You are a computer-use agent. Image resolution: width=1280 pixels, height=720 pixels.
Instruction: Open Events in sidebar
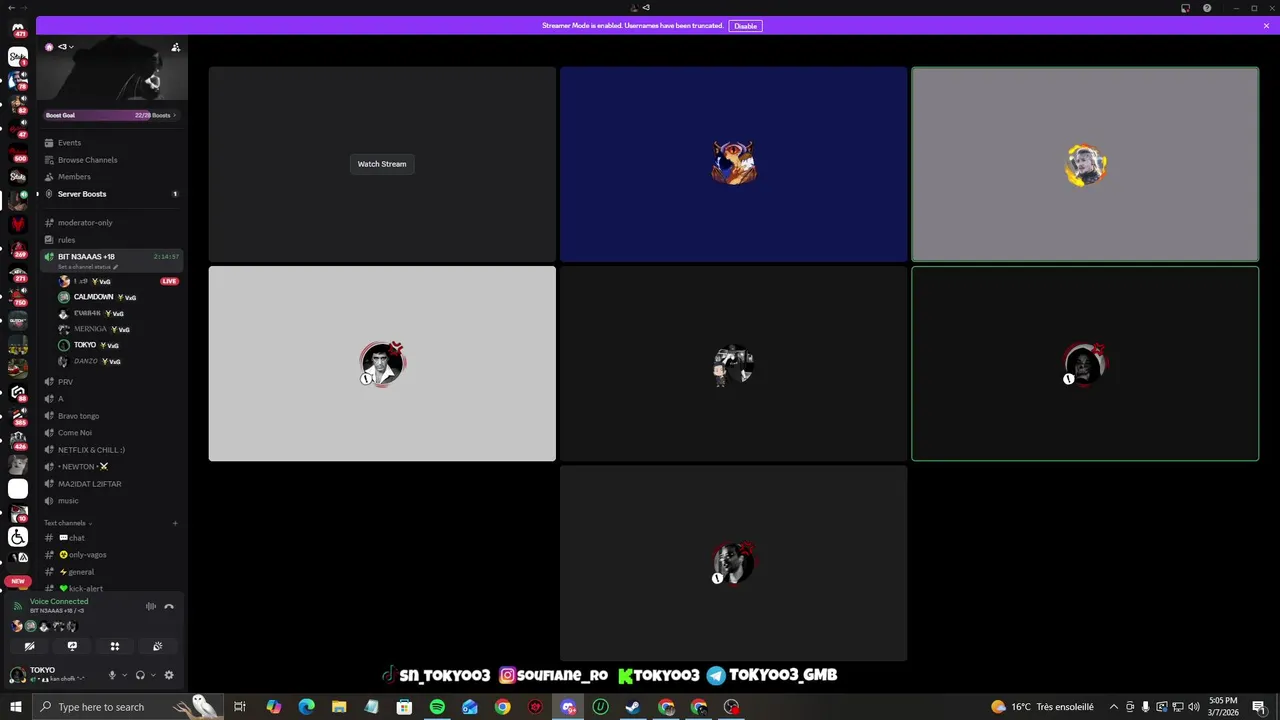point(111,143)
